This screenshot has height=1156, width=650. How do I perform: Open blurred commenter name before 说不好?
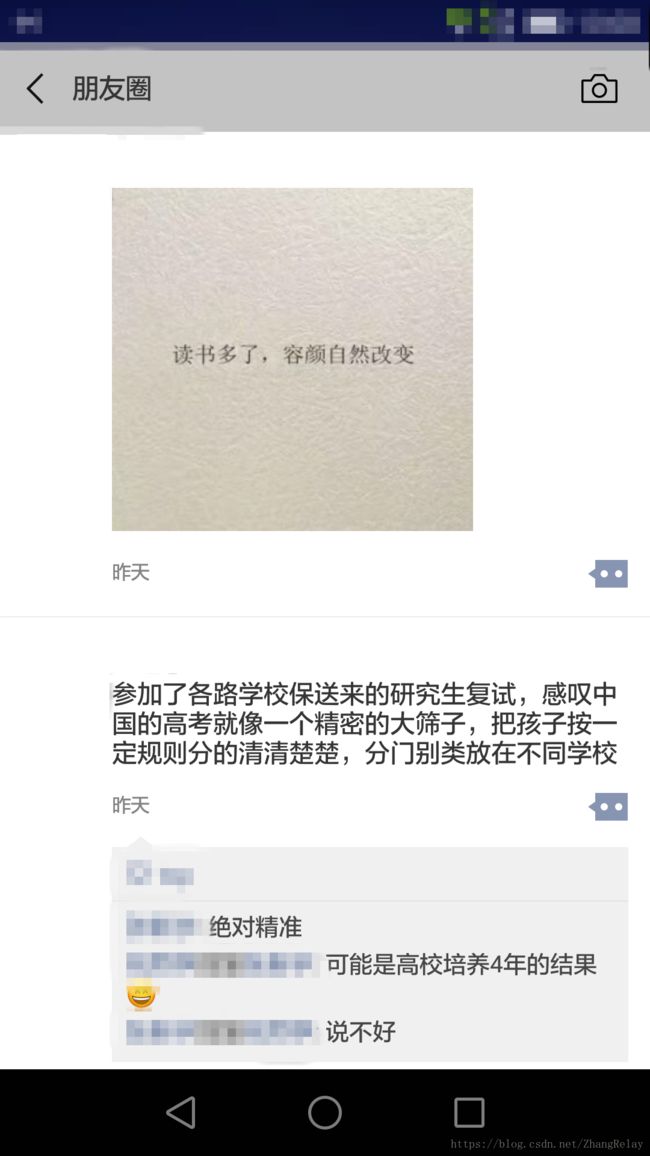pyautogui.click(x=223, y=1031)
